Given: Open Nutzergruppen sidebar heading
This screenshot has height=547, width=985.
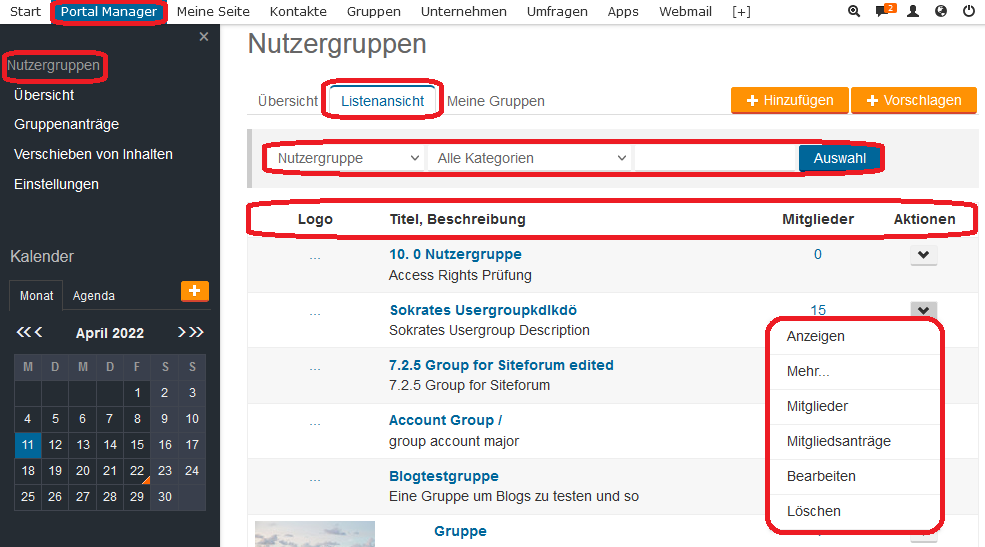Looking at the screenshot, I should coord(53,65).
